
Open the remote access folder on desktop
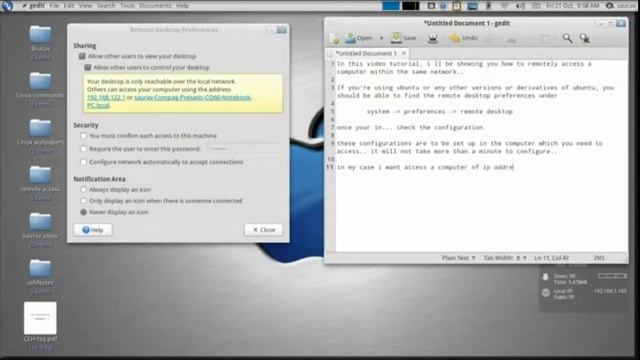(40, 175)
